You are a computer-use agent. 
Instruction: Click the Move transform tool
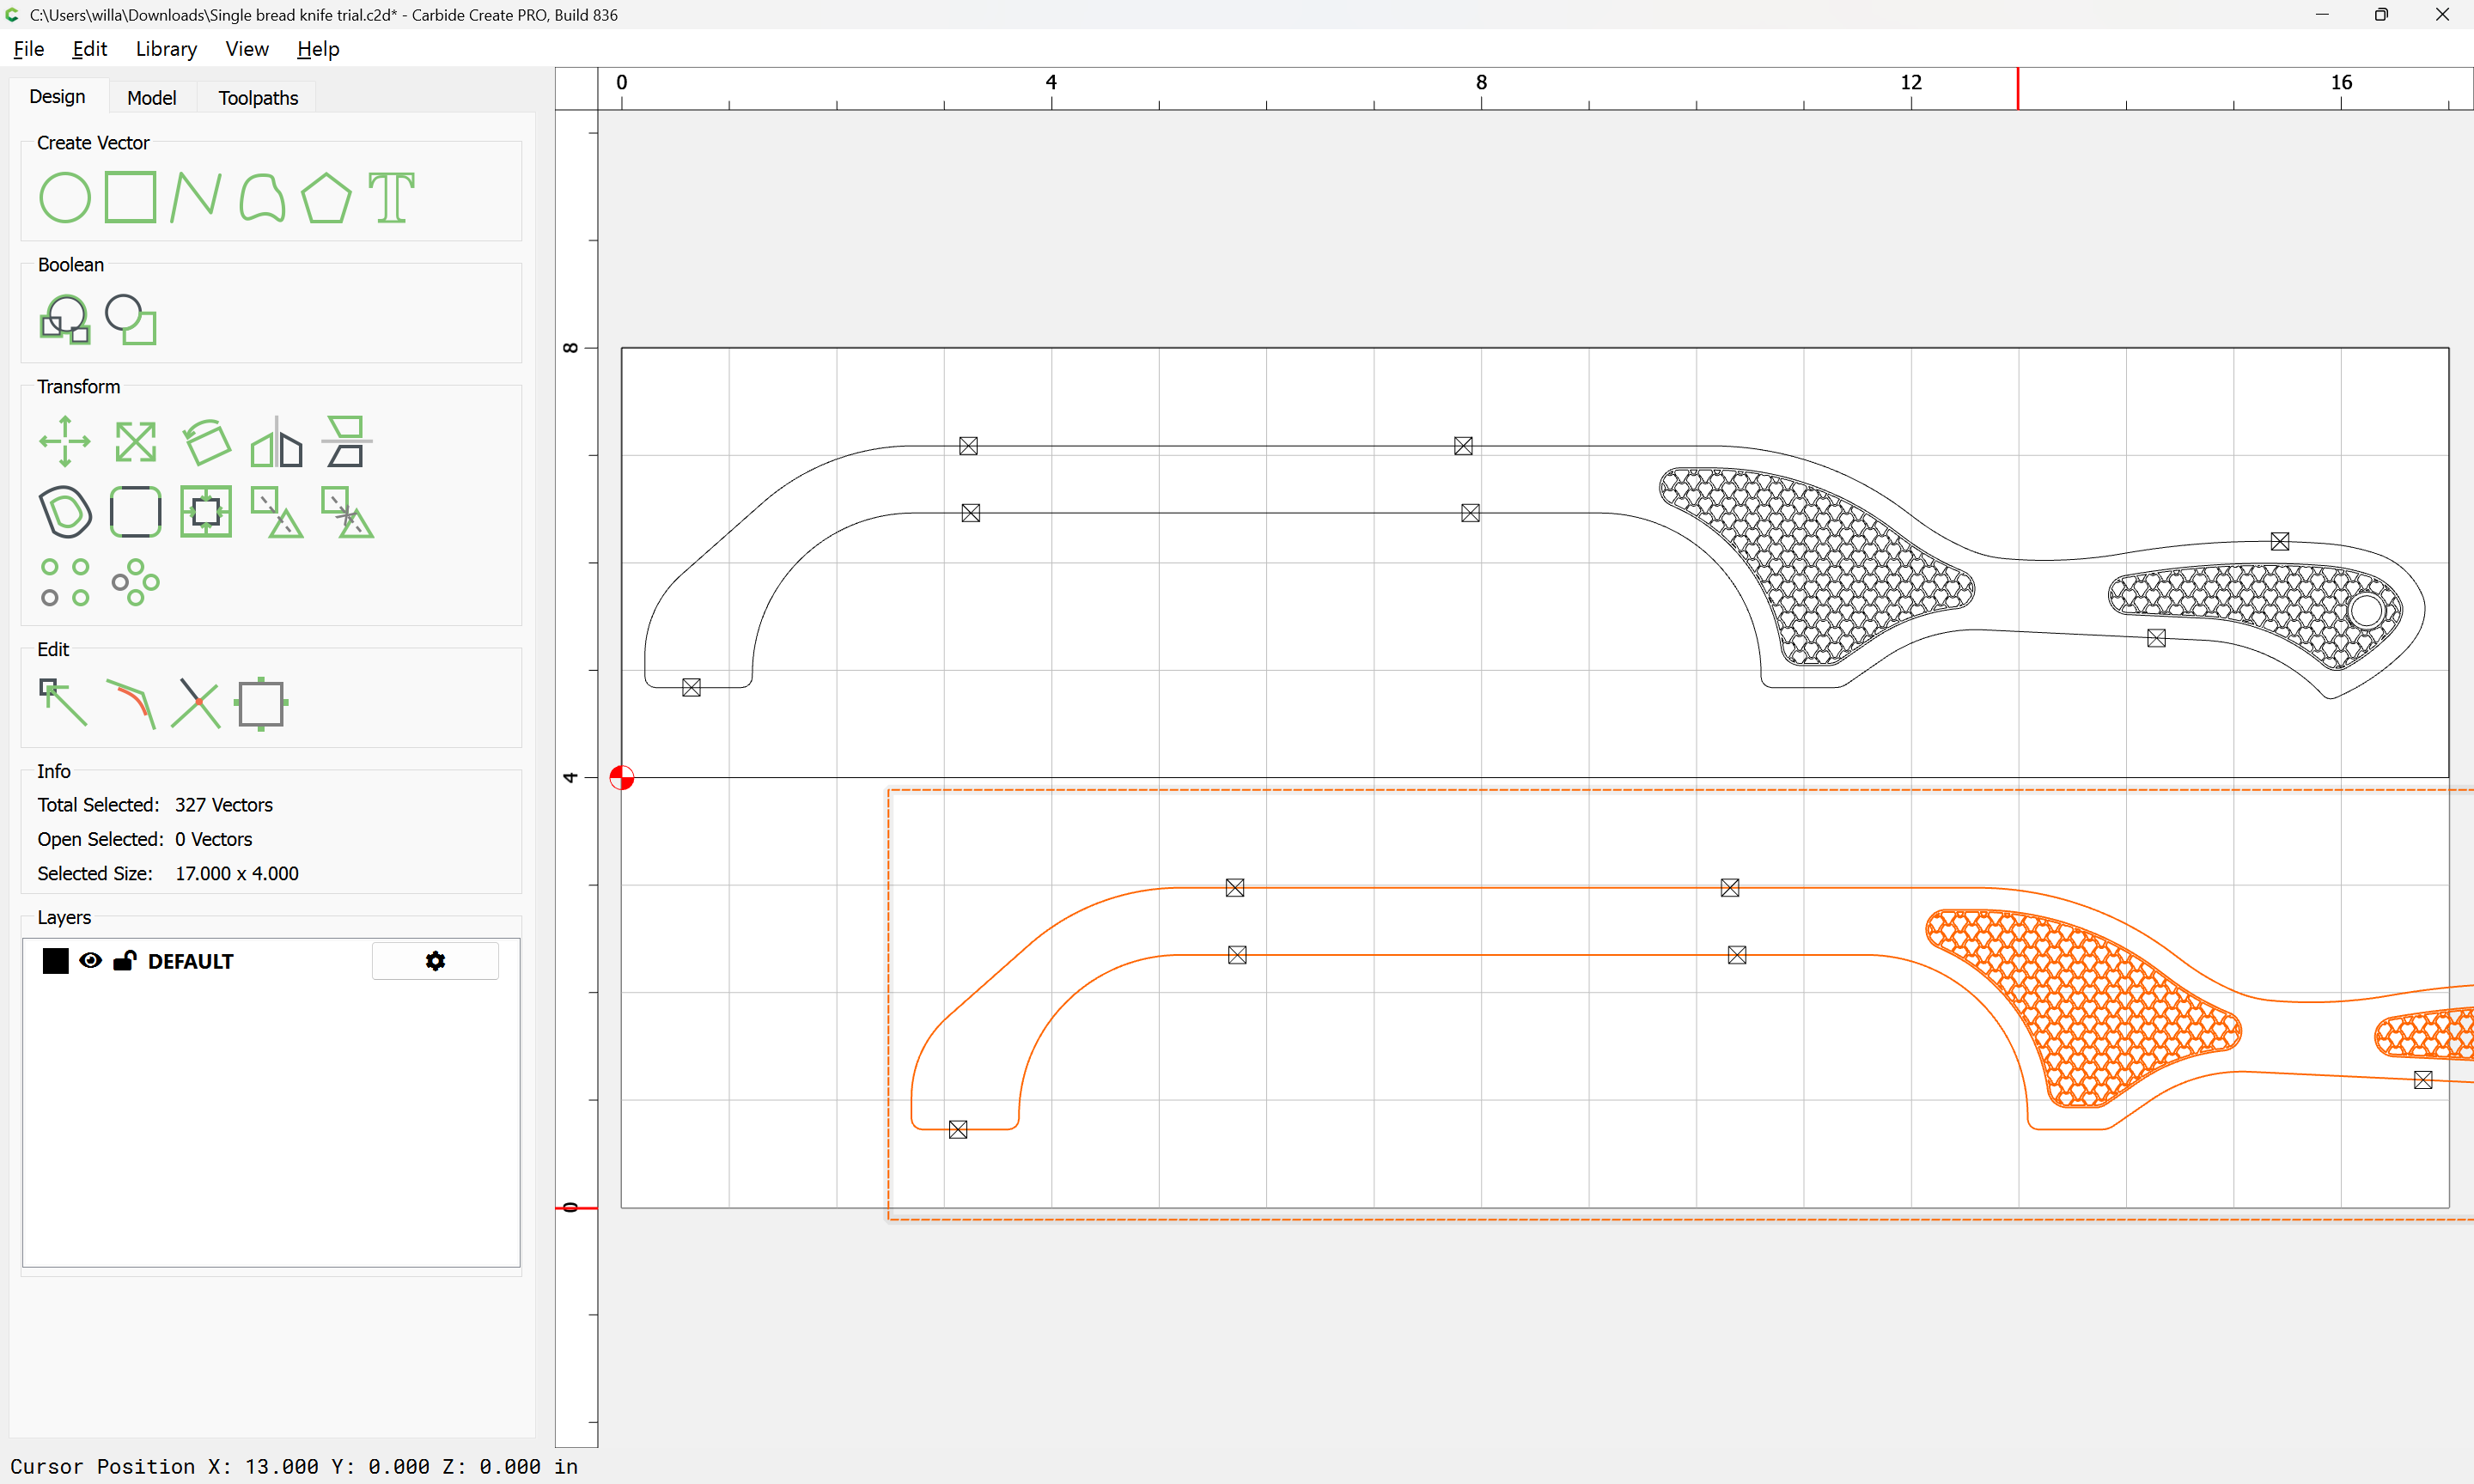click(65, 441)
